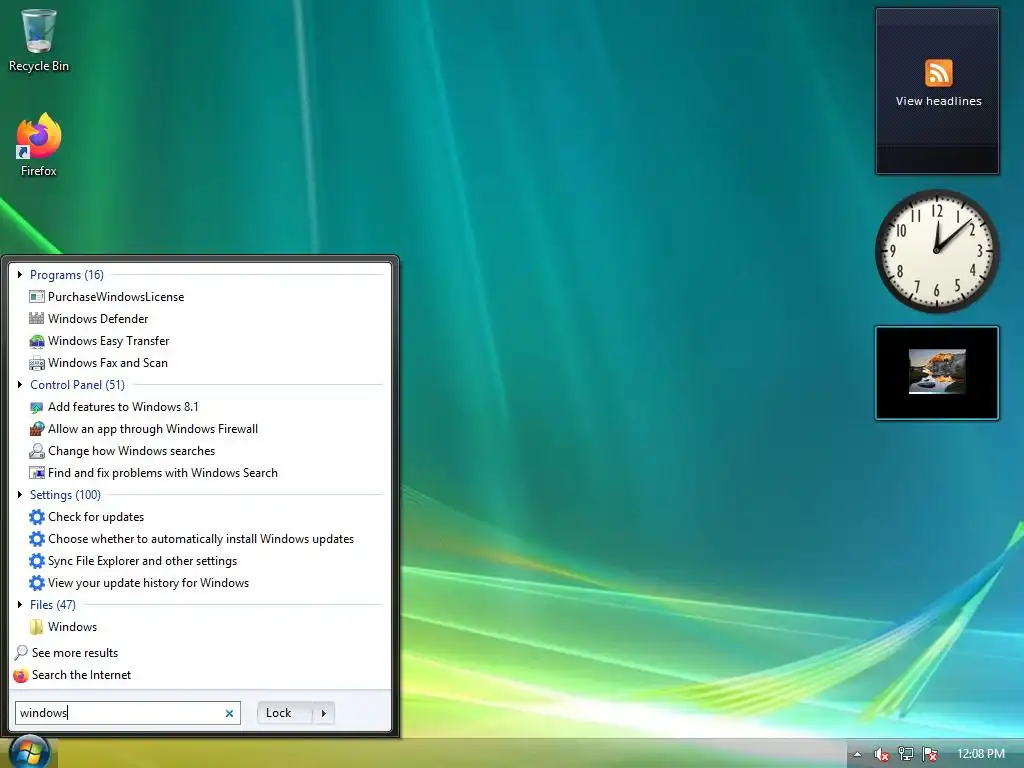Screen dimensions: 1024x768
Task: Clear the search box with the X button
Action: (229, 713)
